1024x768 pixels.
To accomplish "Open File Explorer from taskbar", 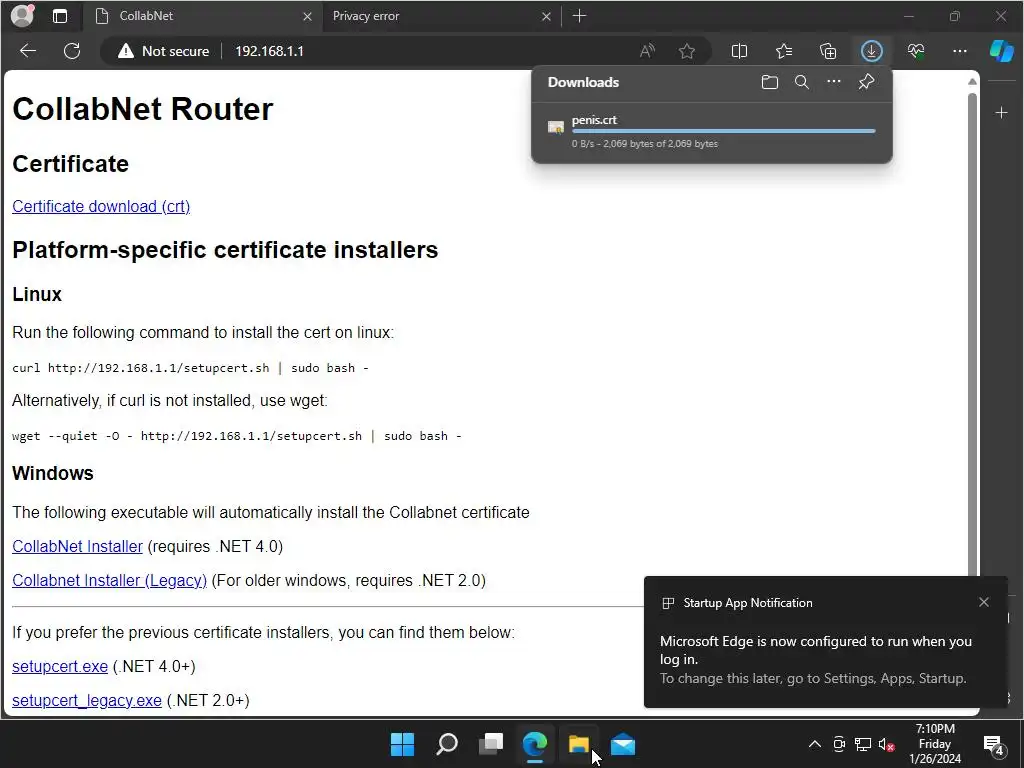I will click(579, 744).
